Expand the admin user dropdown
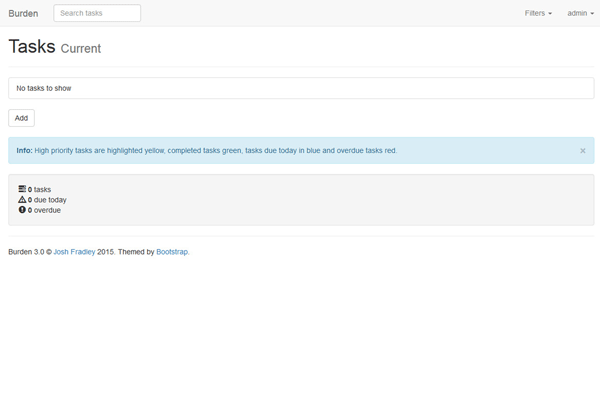This screenshot has height=400, width=600. point(580,13)
